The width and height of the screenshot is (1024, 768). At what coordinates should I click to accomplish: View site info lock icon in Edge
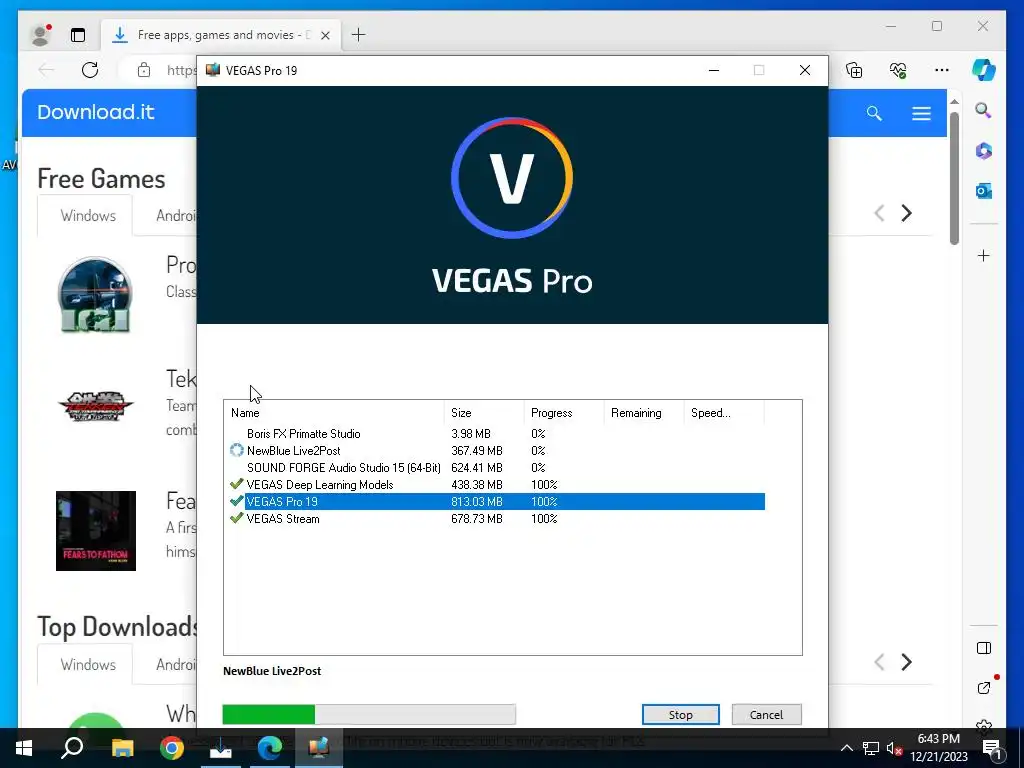144,70
